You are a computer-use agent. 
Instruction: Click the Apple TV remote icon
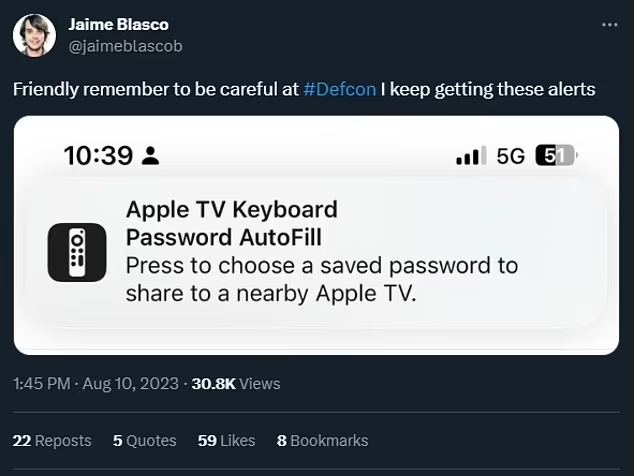(77, 252)
